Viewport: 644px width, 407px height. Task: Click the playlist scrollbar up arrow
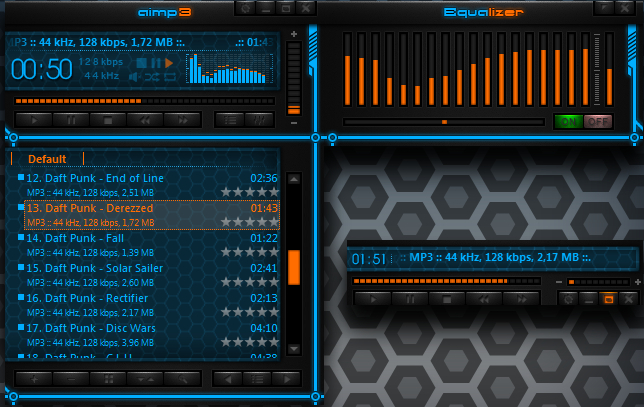click(x=294, y=179)
